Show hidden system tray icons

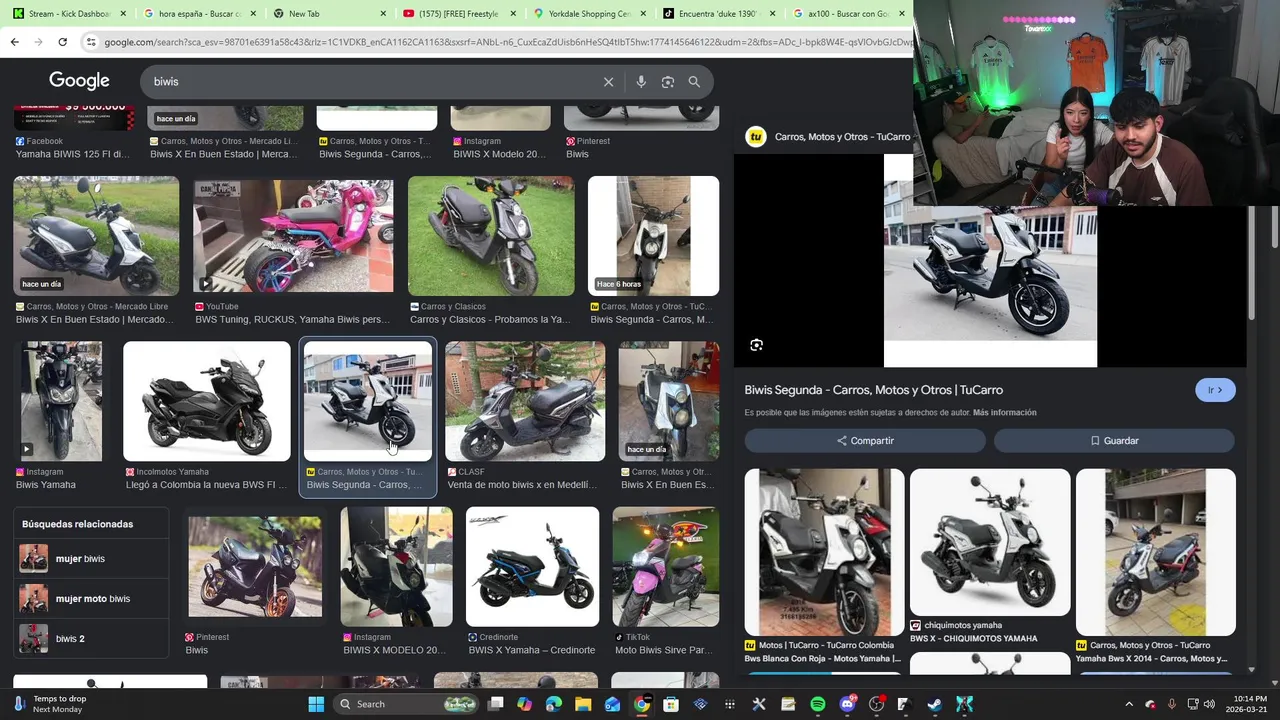[x=1129, y=704]
